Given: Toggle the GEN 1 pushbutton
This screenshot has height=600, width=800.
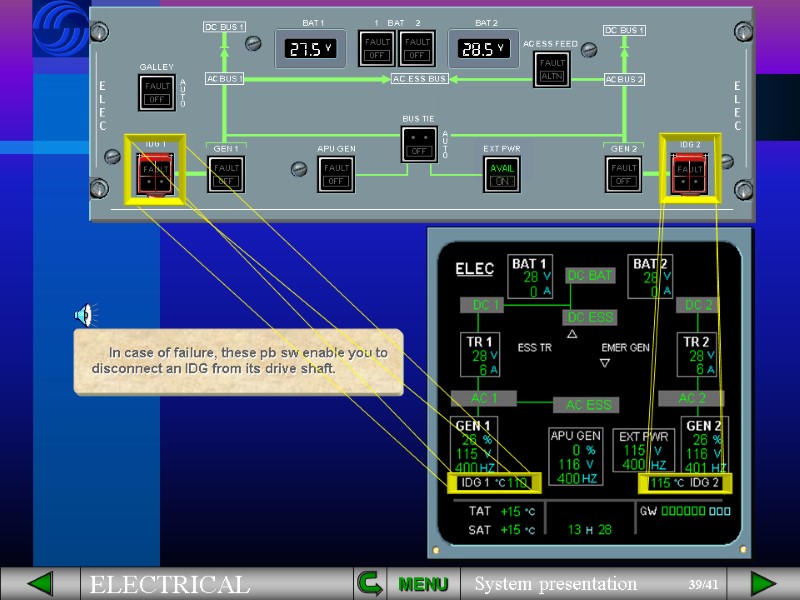Looking at the screenshot, I should point(226,174).
